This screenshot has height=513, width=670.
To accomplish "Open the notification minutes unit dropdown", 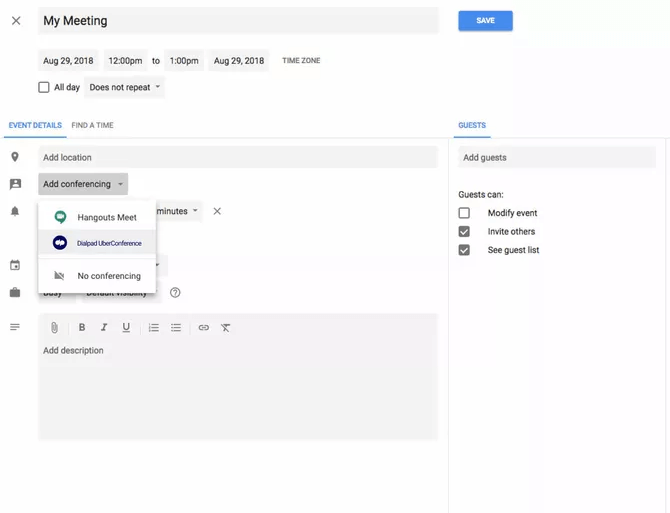I will click(177, 211).
